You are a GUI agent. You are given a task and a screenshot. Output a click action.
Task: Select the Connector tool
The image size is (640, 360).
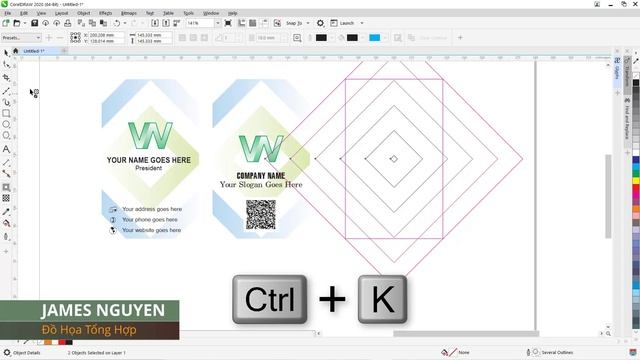click(6, 173)
